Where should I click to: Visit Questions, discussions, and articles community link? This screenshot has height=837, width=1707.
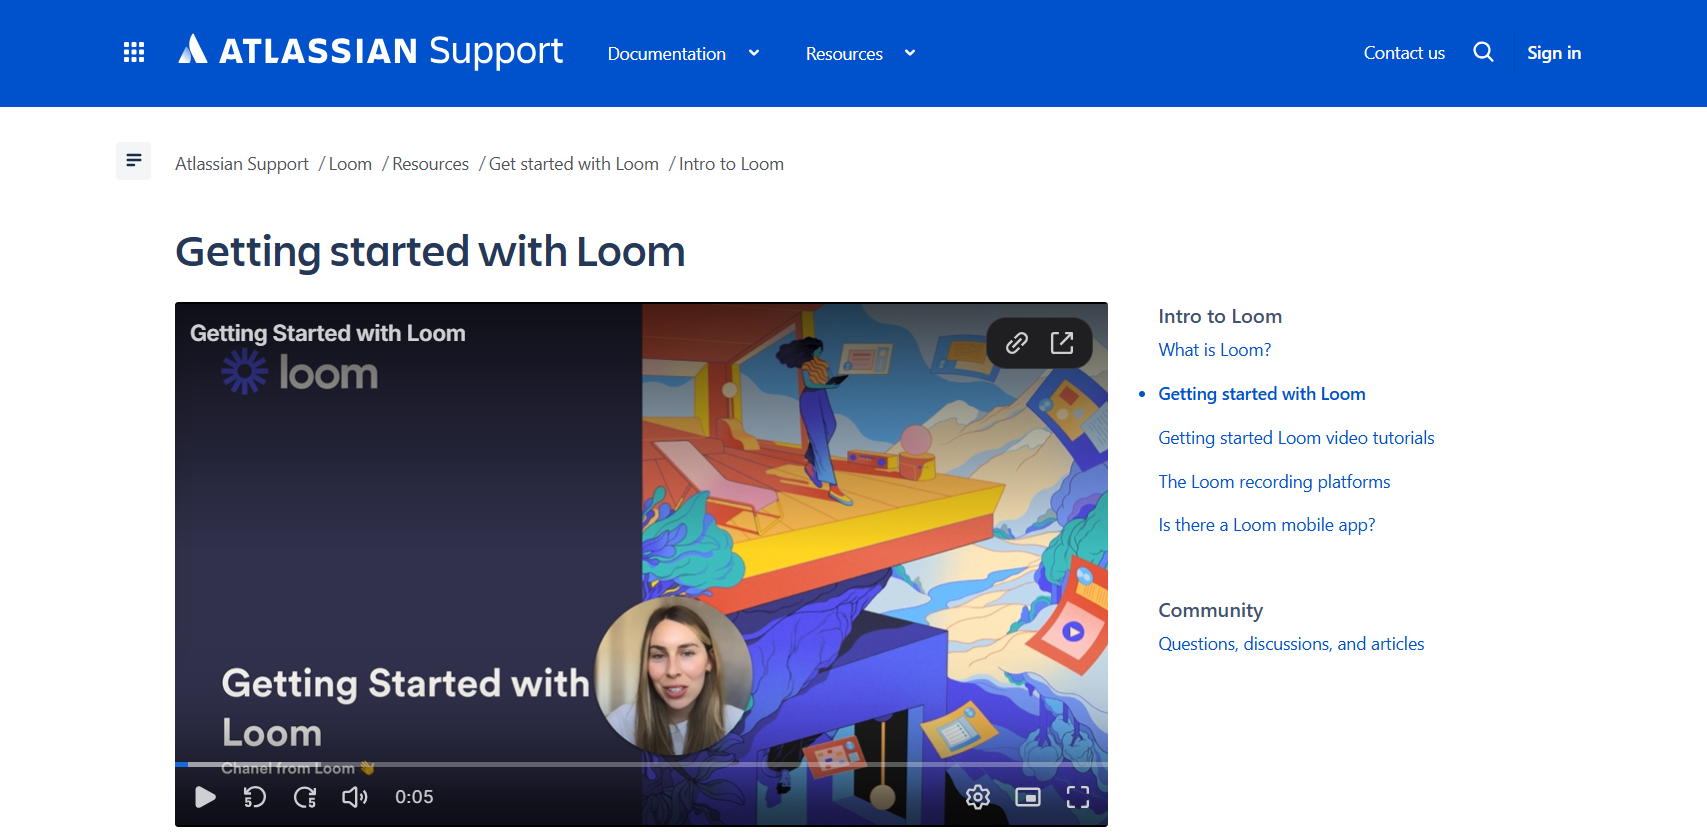tap(1291, 644)
